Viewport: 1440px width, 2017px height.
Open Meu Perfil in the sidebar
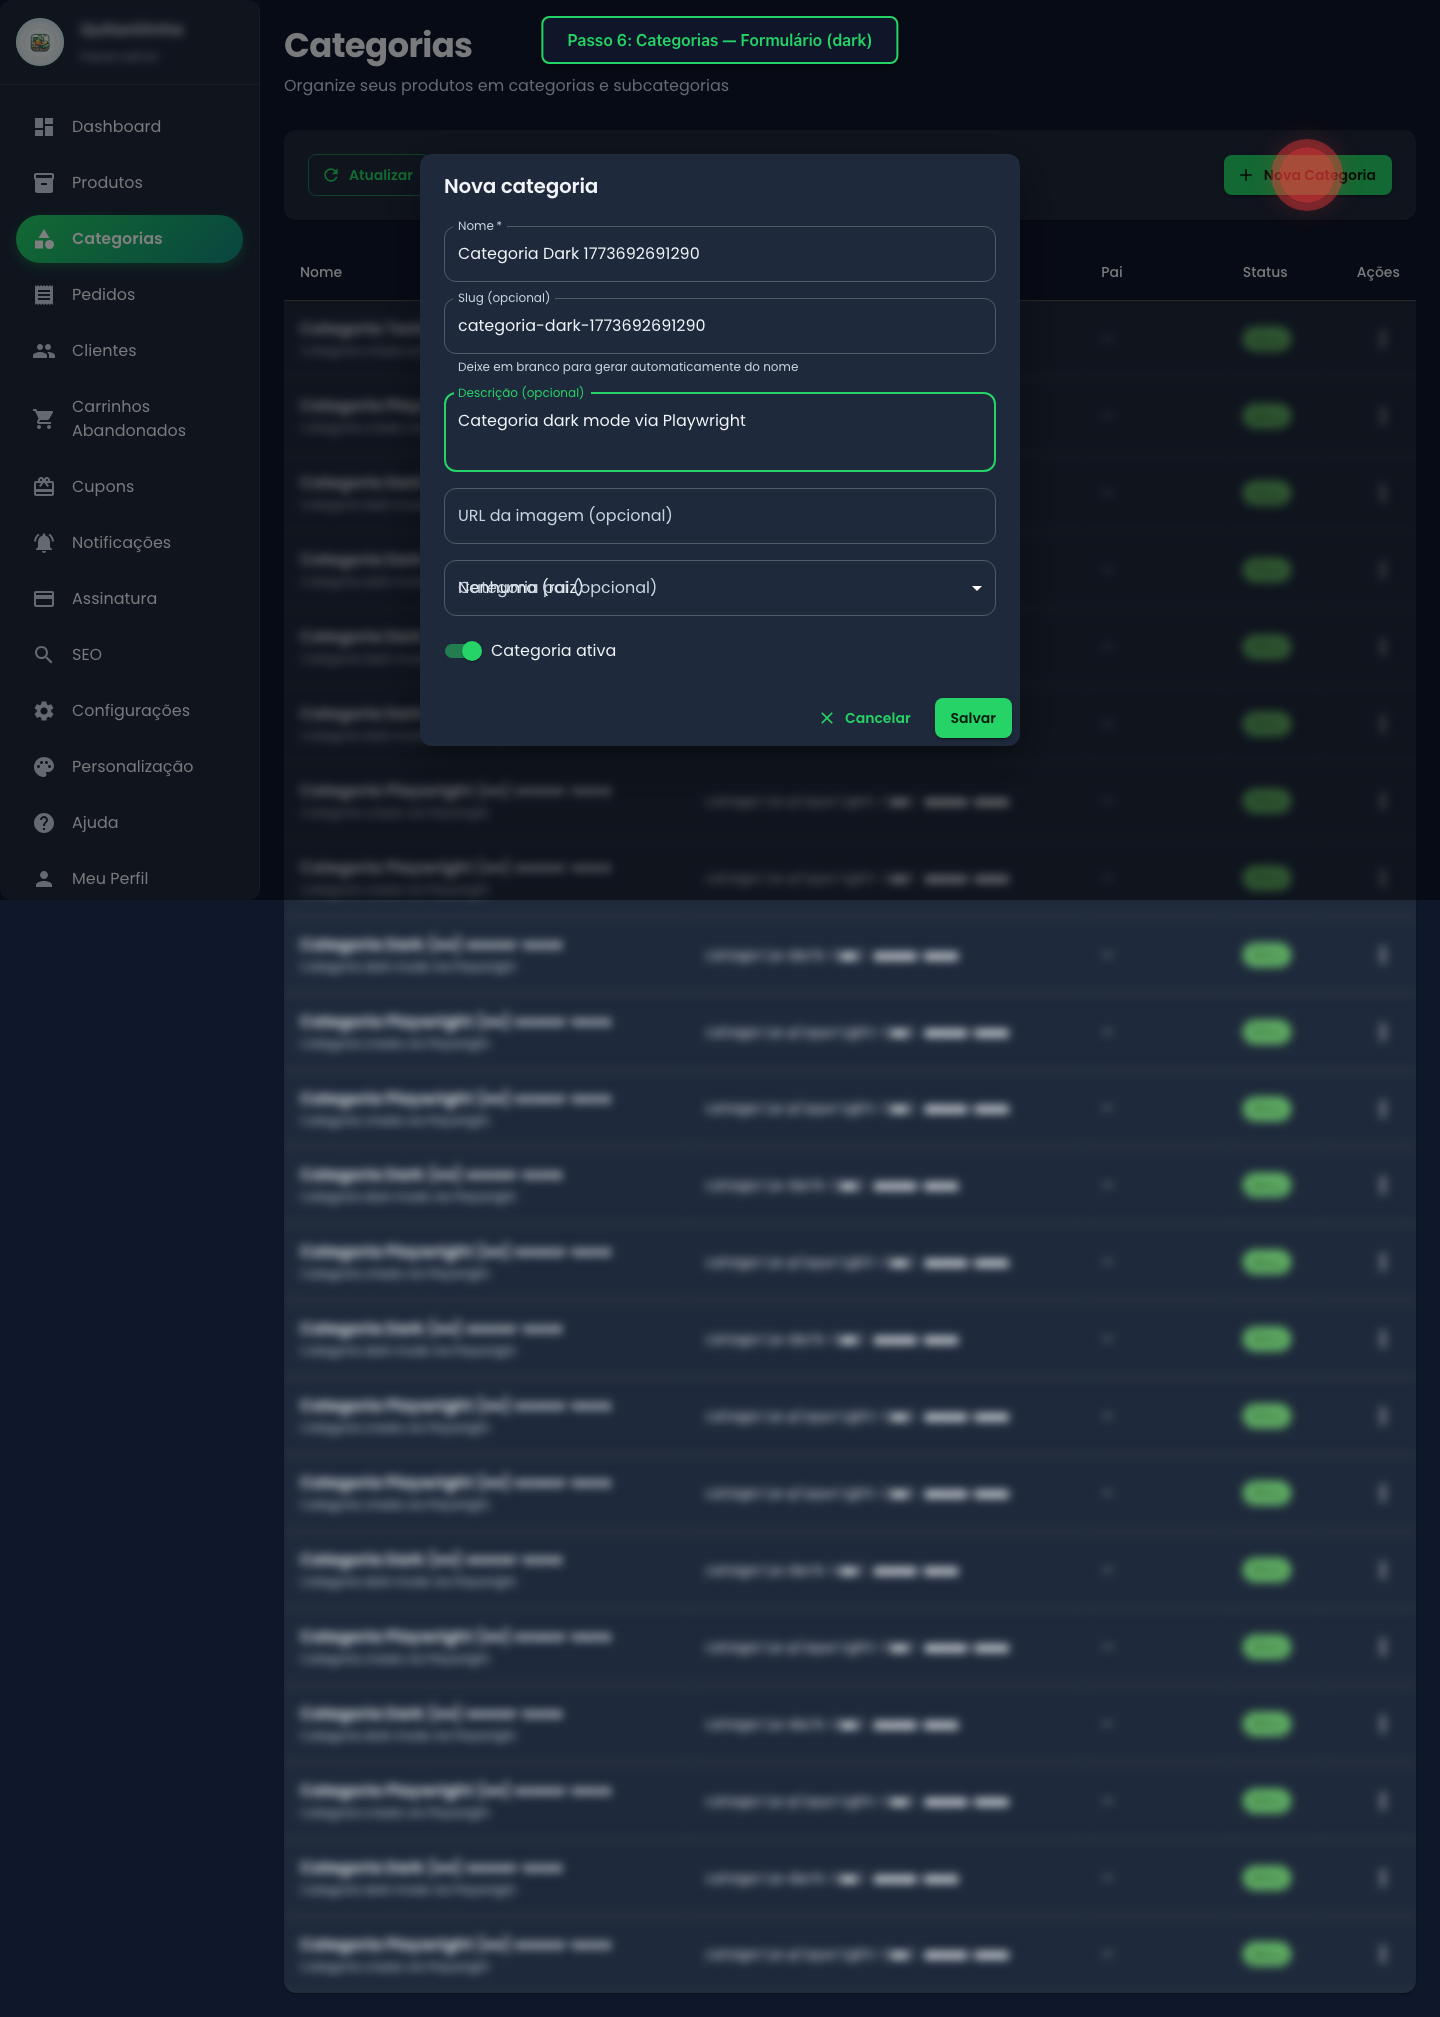coord(110,879)
